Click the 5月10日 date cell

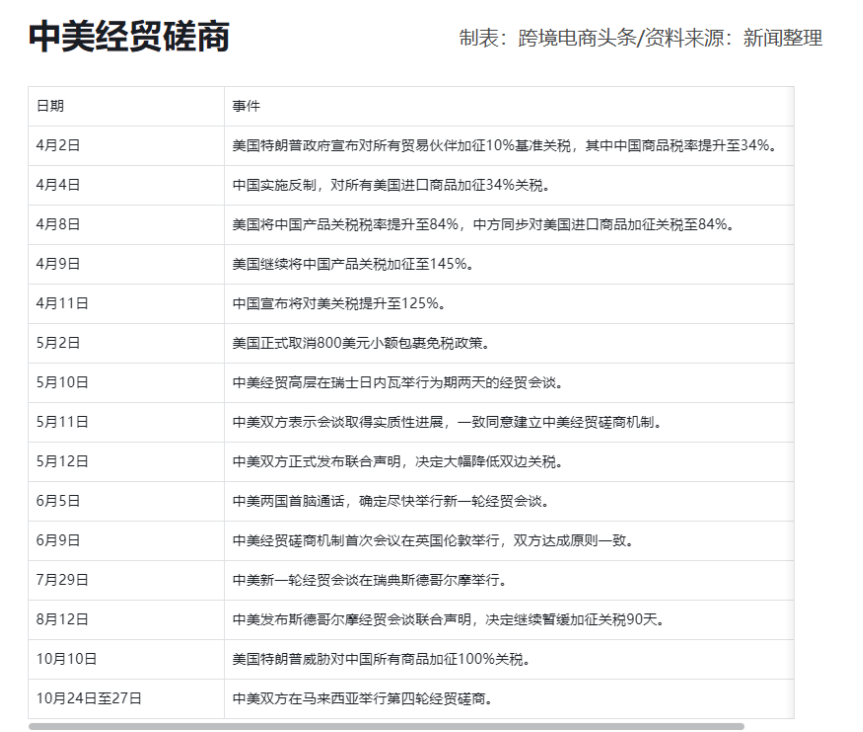(62, 382)
